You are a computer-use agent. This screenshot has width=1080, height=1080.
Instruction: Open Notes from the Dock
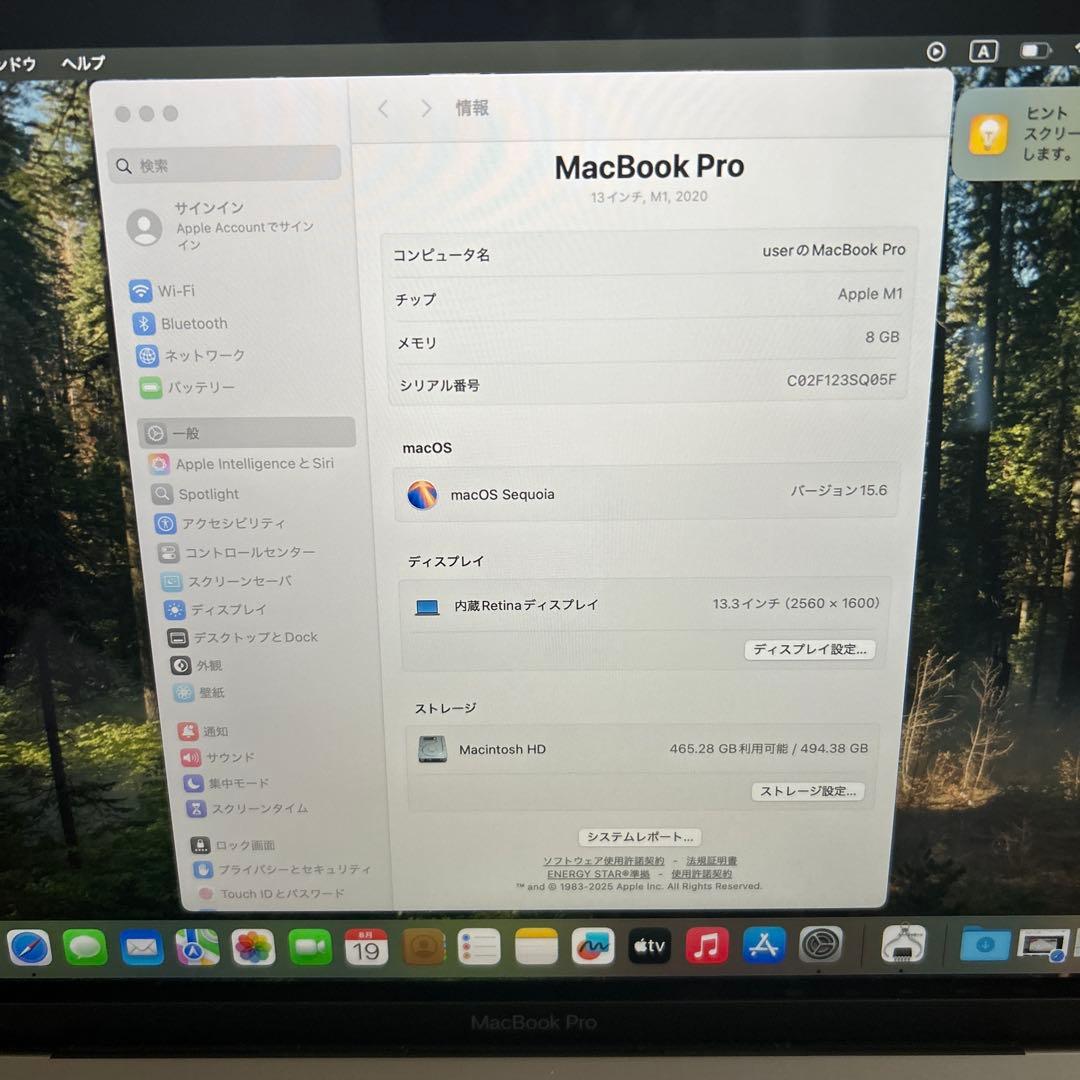tap(536, 947)
